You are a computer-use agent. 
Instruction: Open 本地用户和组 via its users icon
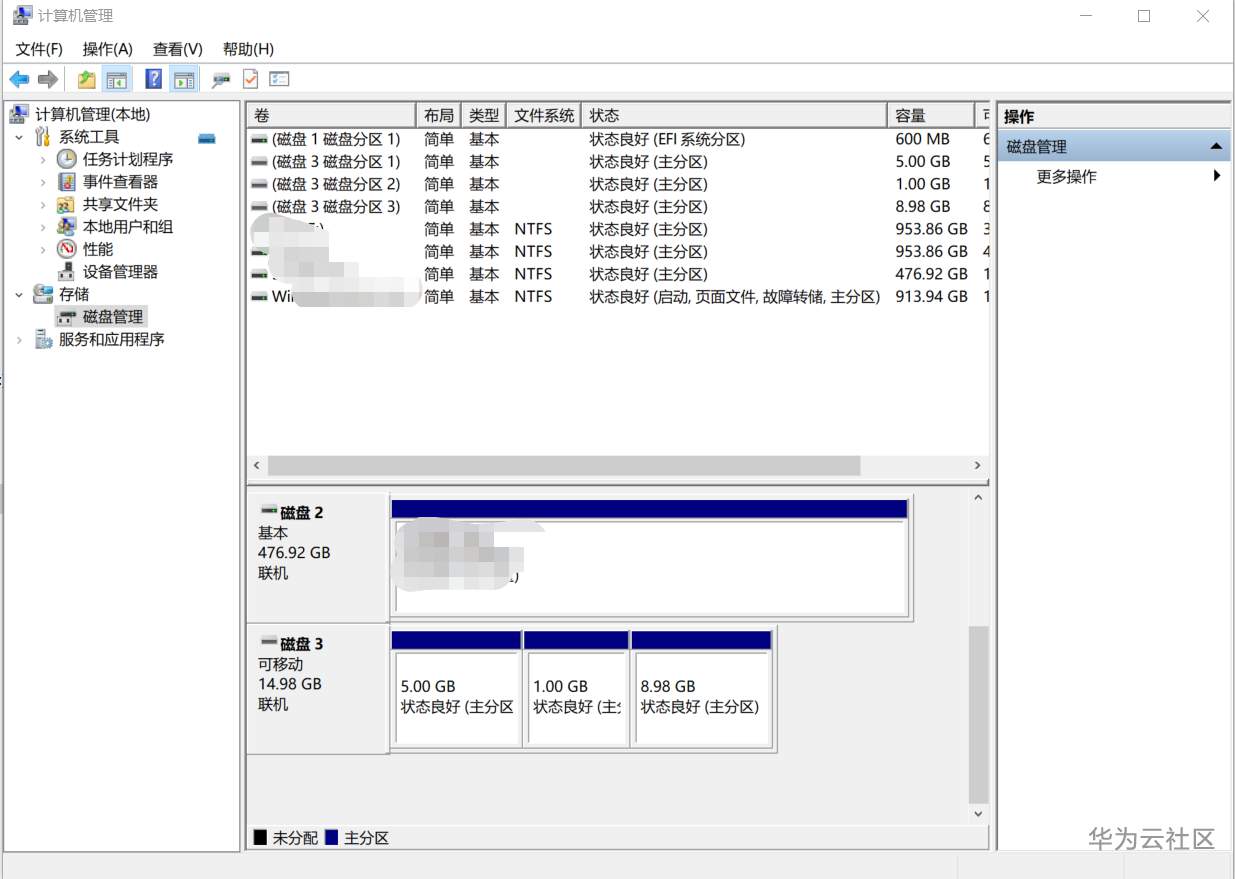67,227
